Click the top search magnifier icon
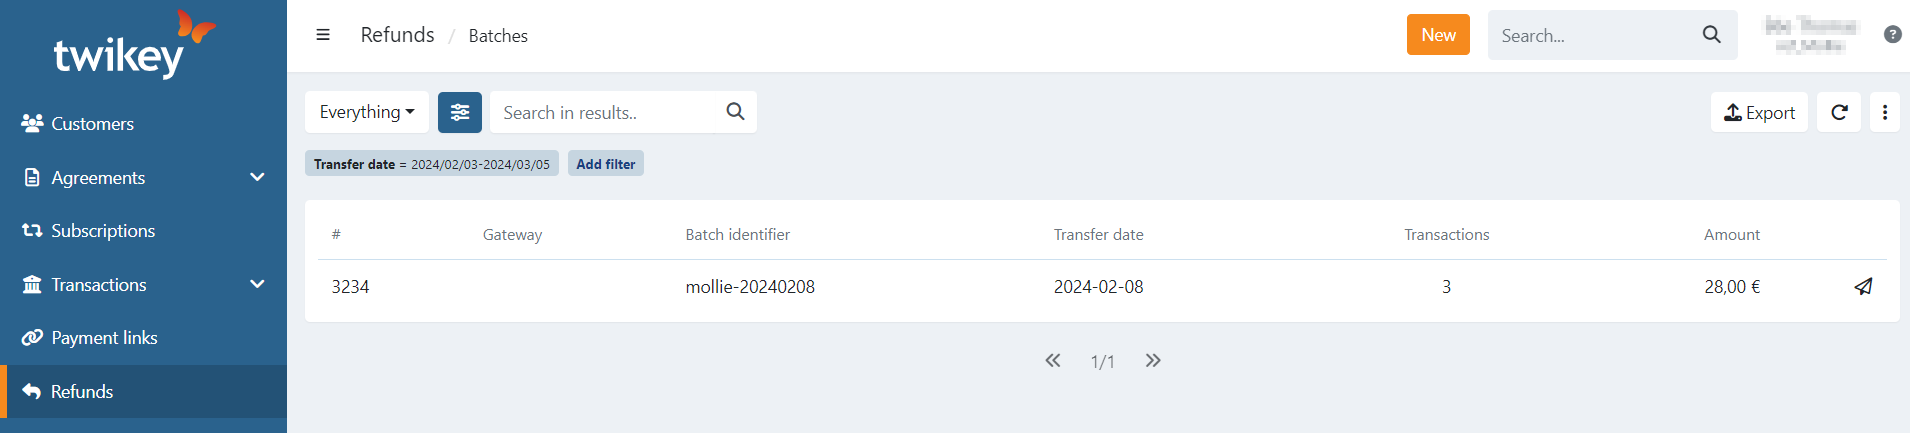The height and width of the screenshot is (433, 1910). [1712, 35]
